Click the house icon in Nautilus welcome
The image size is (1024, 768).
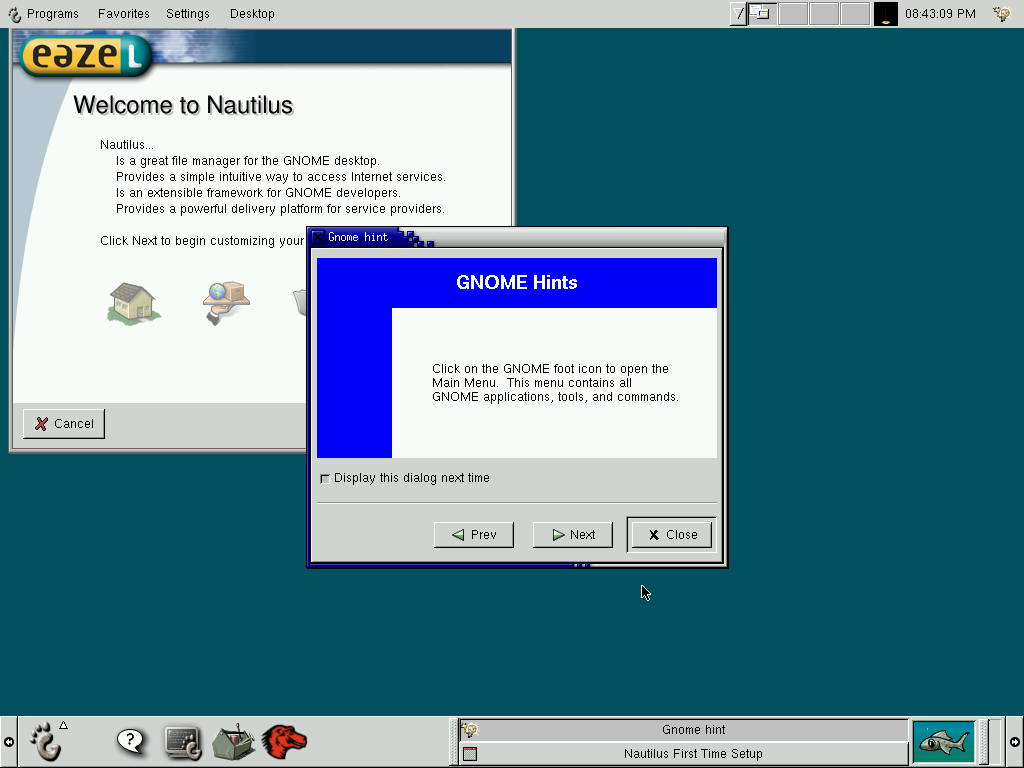(x=133, y=302)
